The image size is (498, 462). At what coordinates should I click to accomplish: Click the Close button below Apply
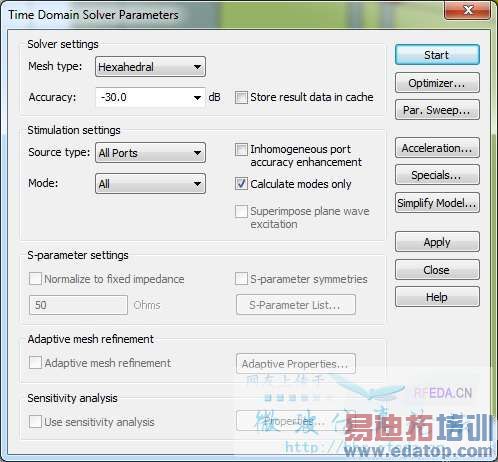tap(437, 269)
